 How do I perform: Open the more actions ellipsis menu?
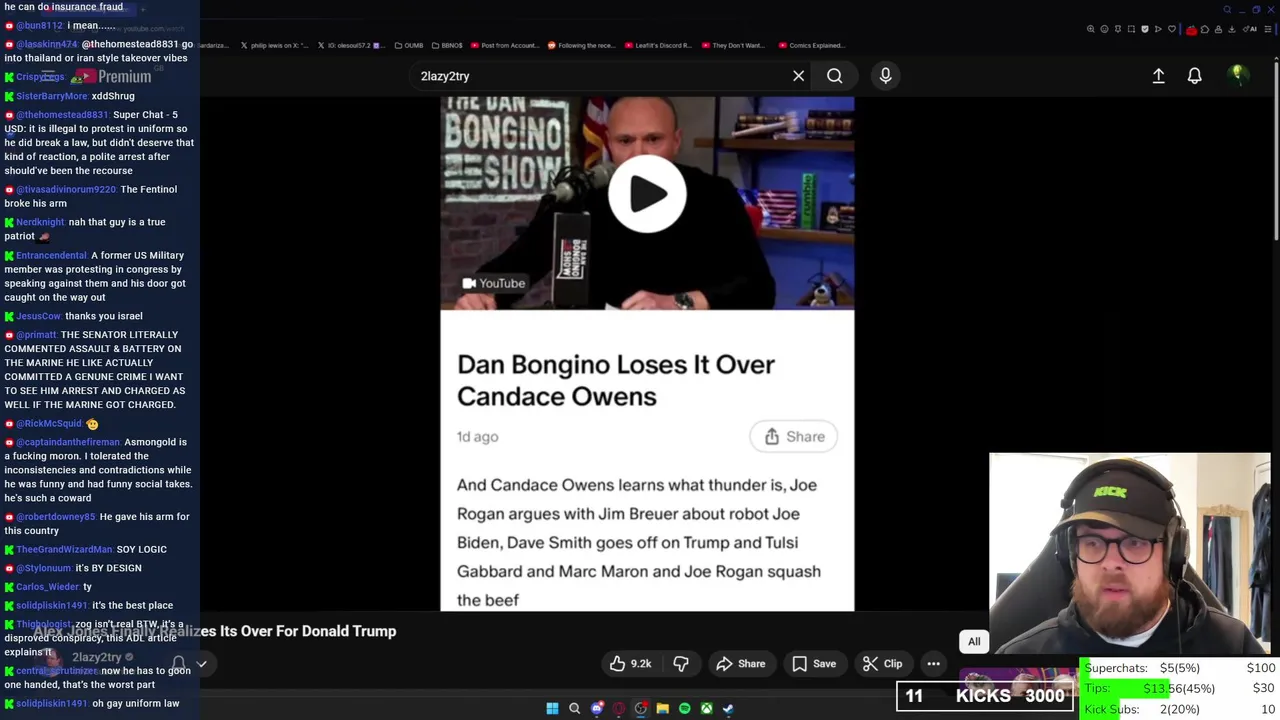[x=933, y=664]
